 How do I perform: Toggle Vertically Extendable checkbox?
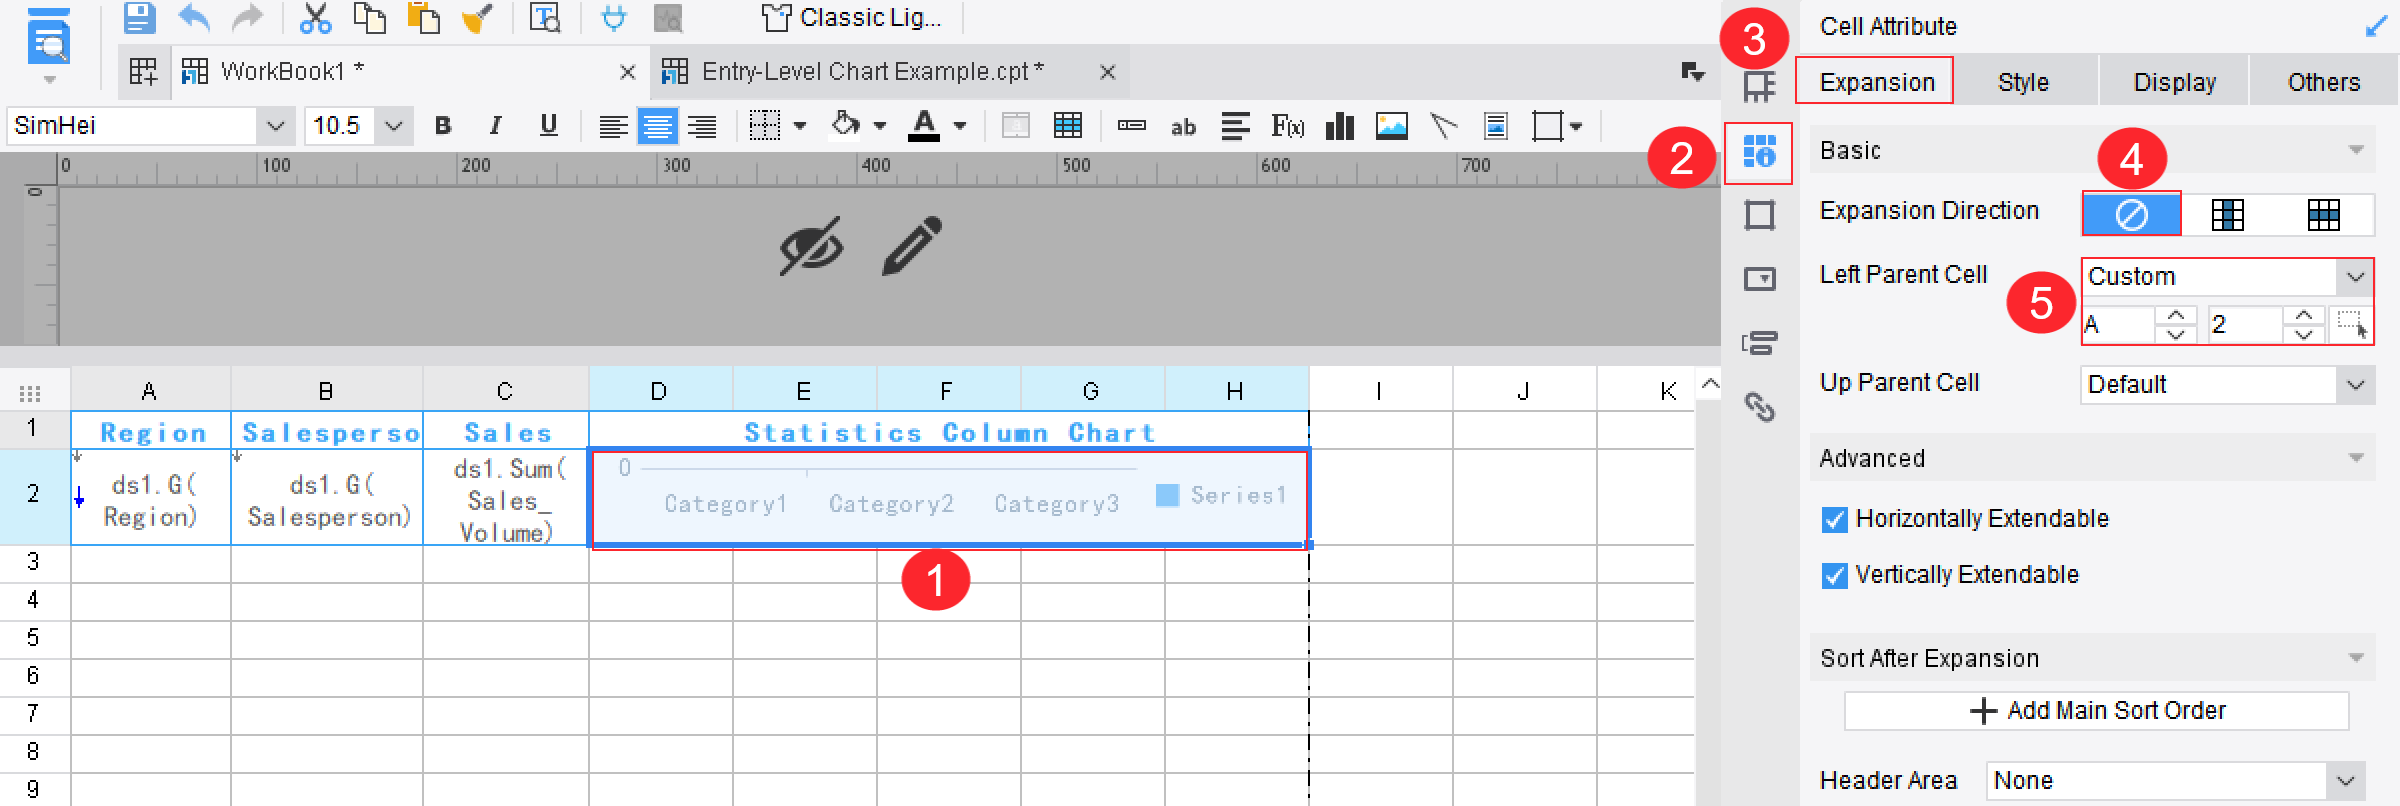(x=1834, y=575)
